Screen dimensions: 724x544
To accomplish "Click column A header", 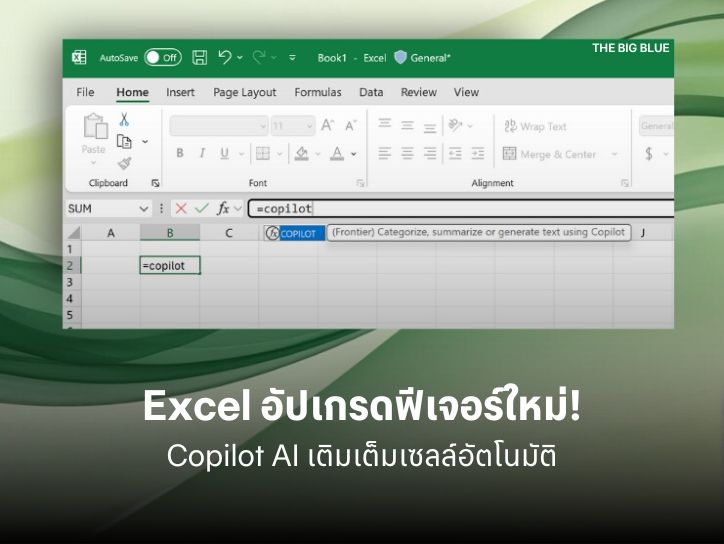I will point(111,233).
